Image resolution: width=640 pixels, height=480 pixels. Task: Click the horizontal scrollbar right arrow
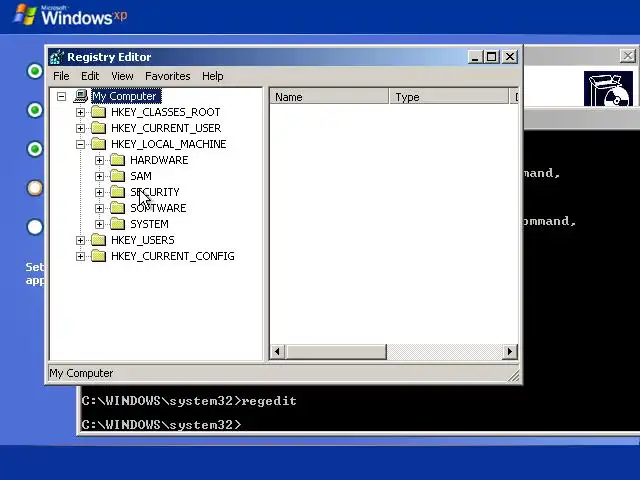pos(509,351)
